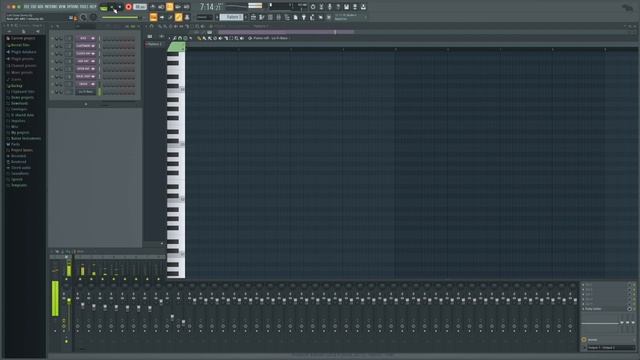Open the HELP menu
This screenshot has height=360, width=640.
(93, 7)
